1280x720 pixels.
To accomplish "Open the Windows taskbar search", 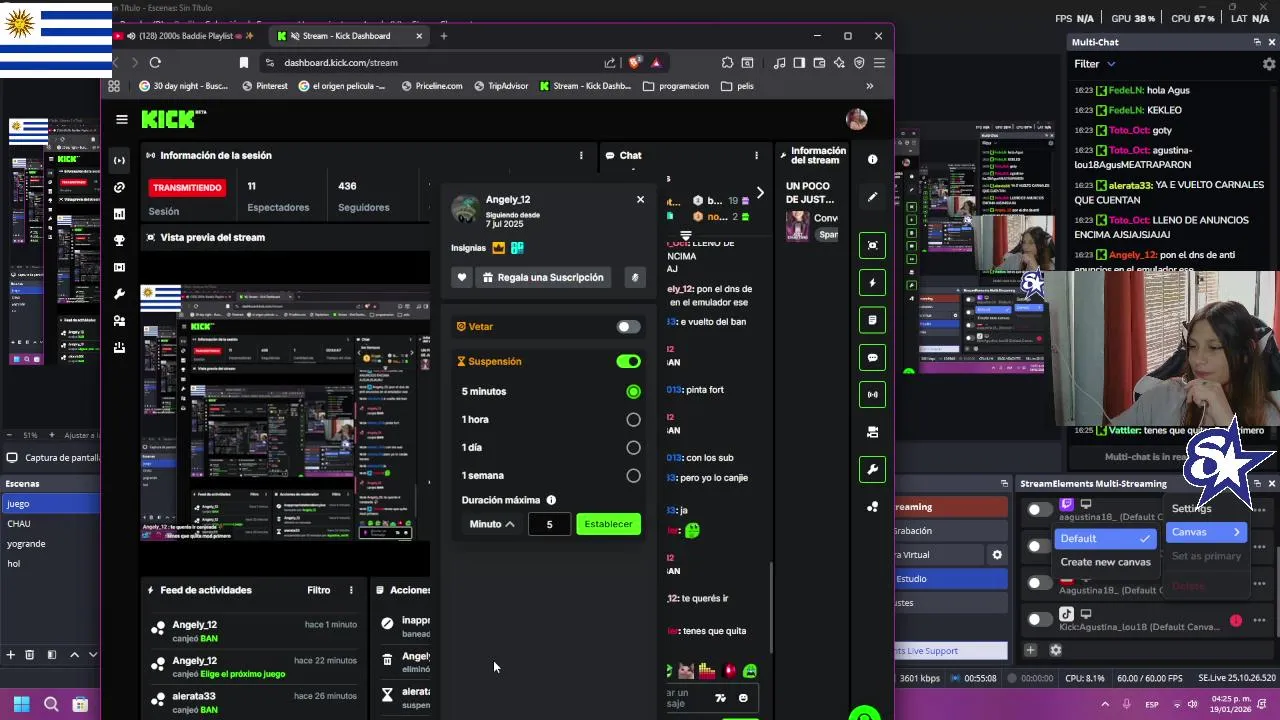I will click(x=51, y=704).
